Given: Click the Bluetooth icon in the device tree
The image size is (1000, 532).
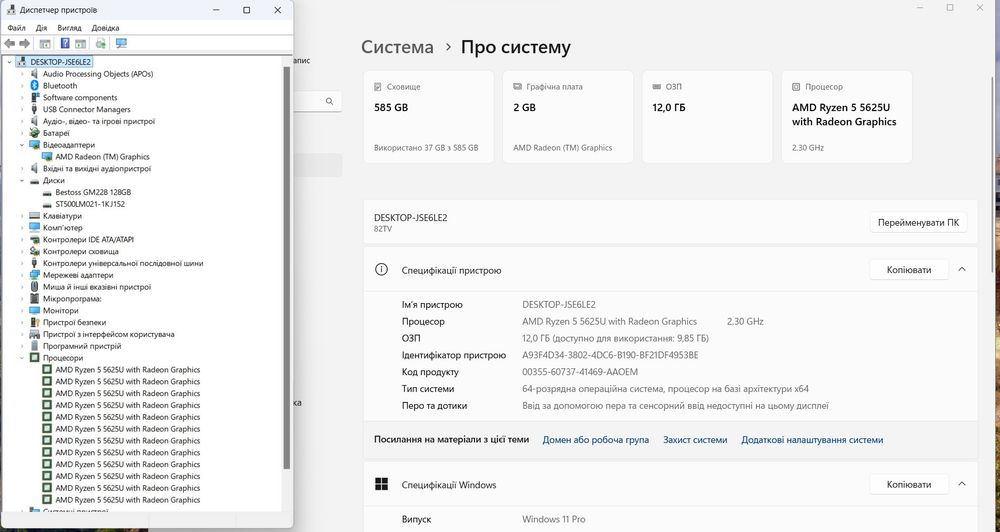Looking at the screenshot, I should click(34, 85).
